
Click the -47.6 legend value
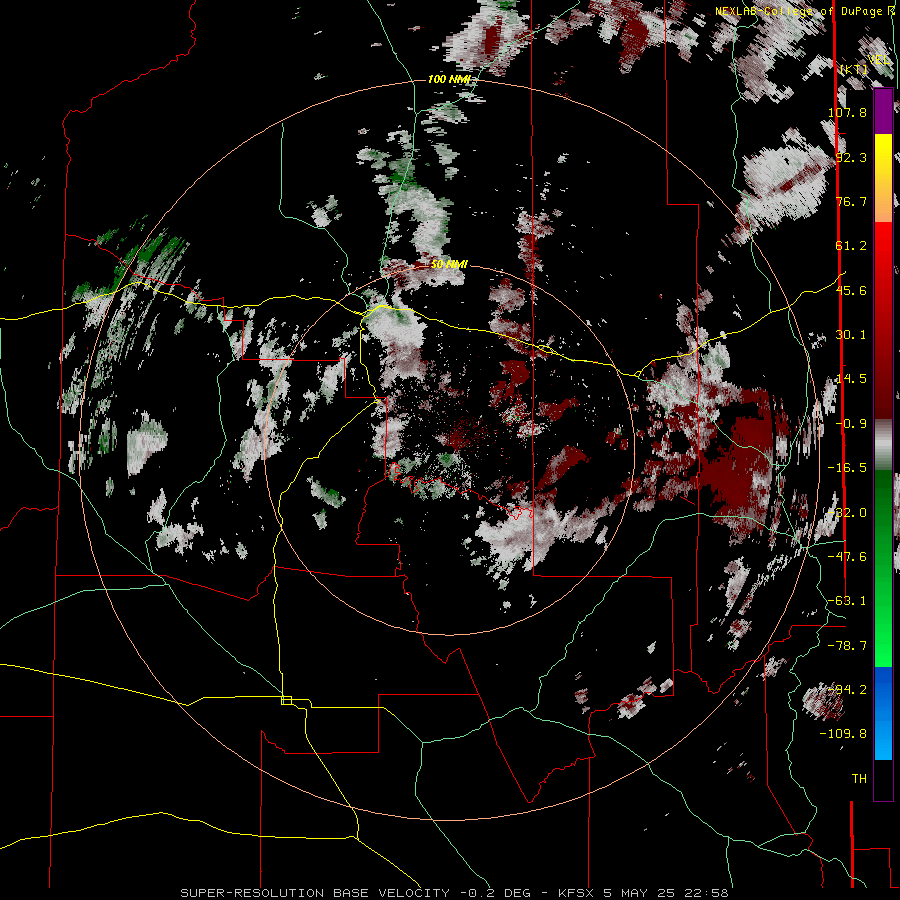(x=848, y=557)
